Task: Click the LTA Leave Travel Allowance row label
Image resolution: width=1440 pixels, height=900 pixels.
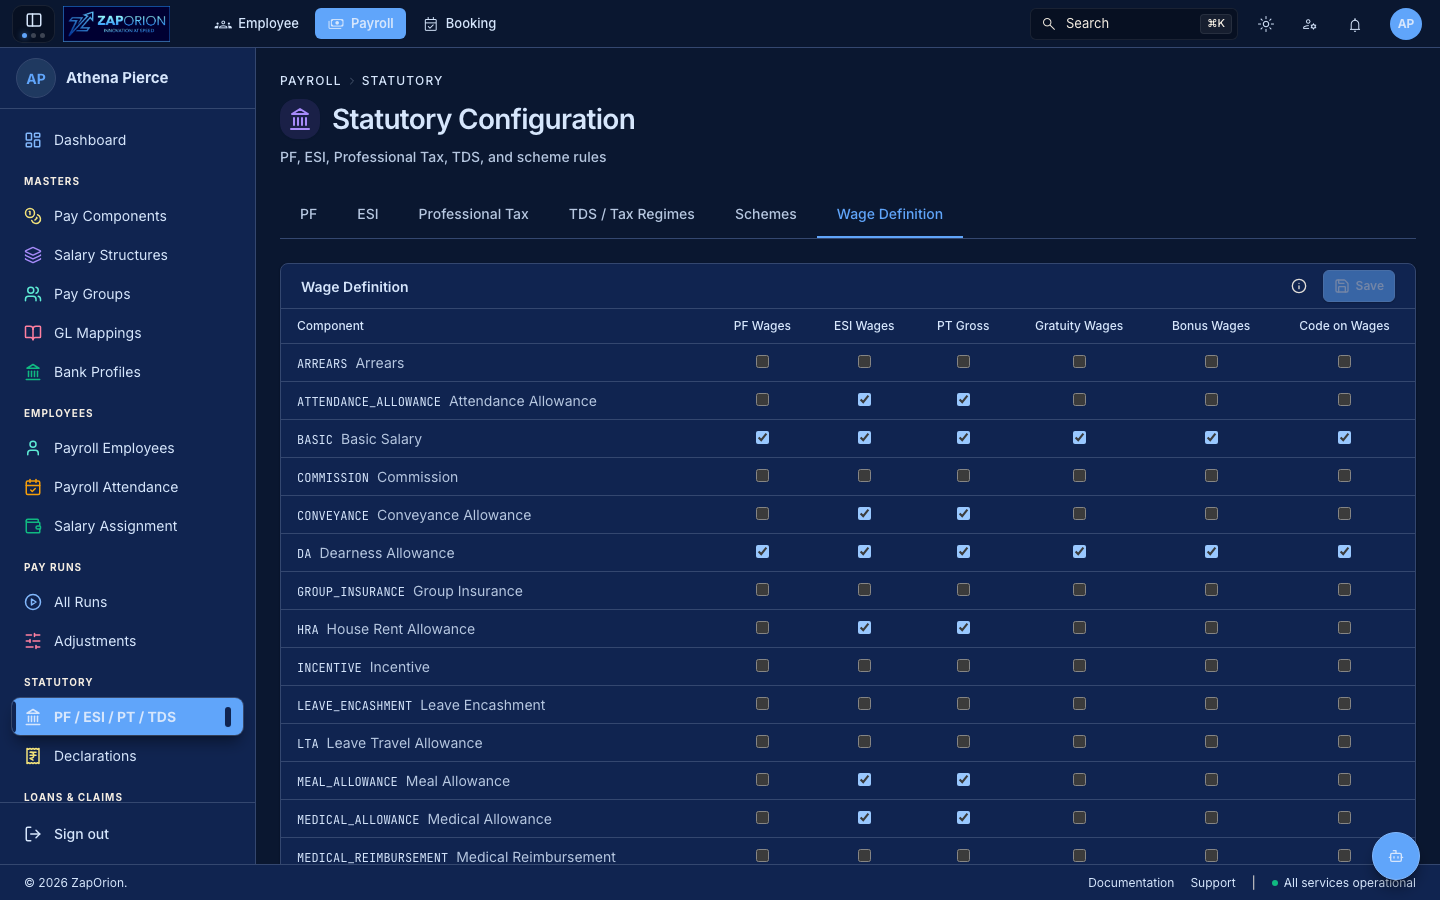Action: [x=390, y=743]
